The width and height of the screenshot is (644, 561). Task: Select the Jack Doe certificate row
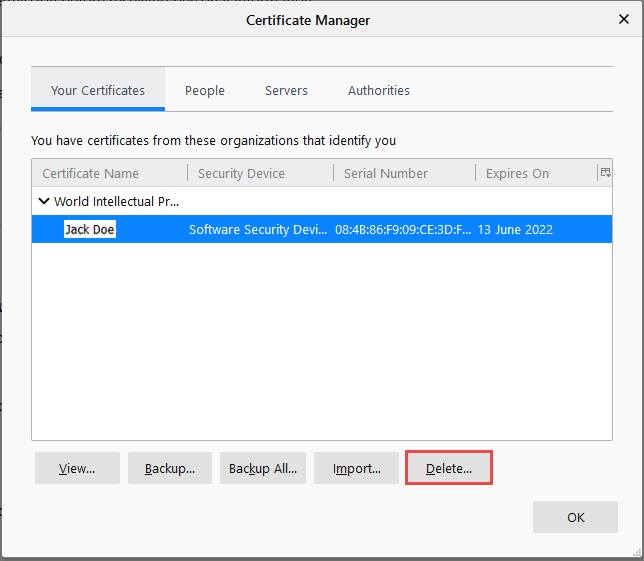90,229
